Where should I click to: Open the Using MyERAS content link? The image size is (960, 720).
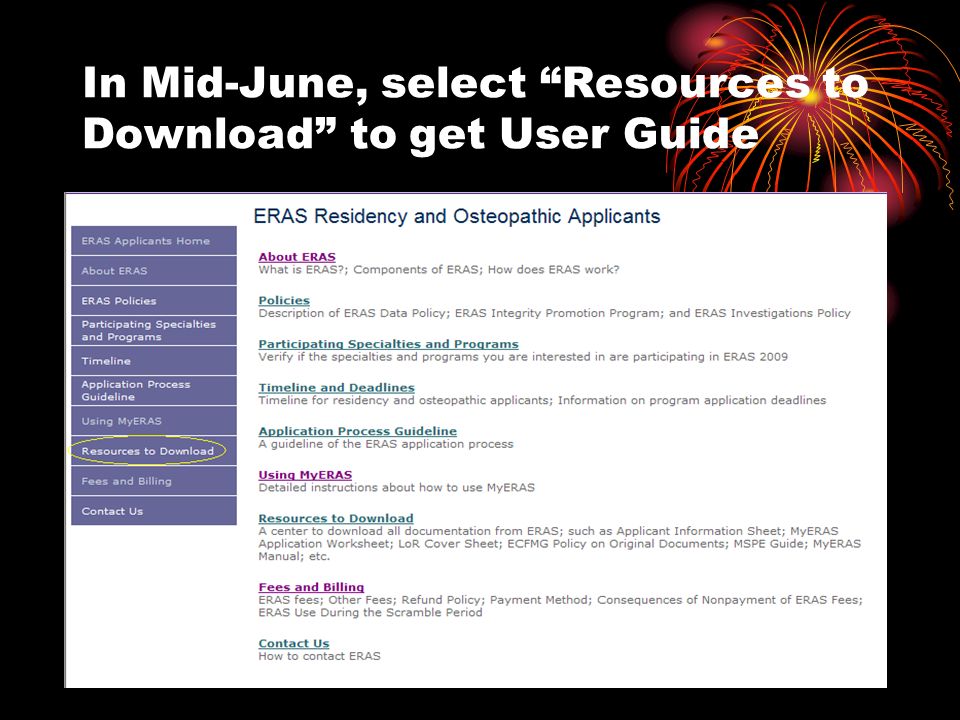click(x=305, y=474)
